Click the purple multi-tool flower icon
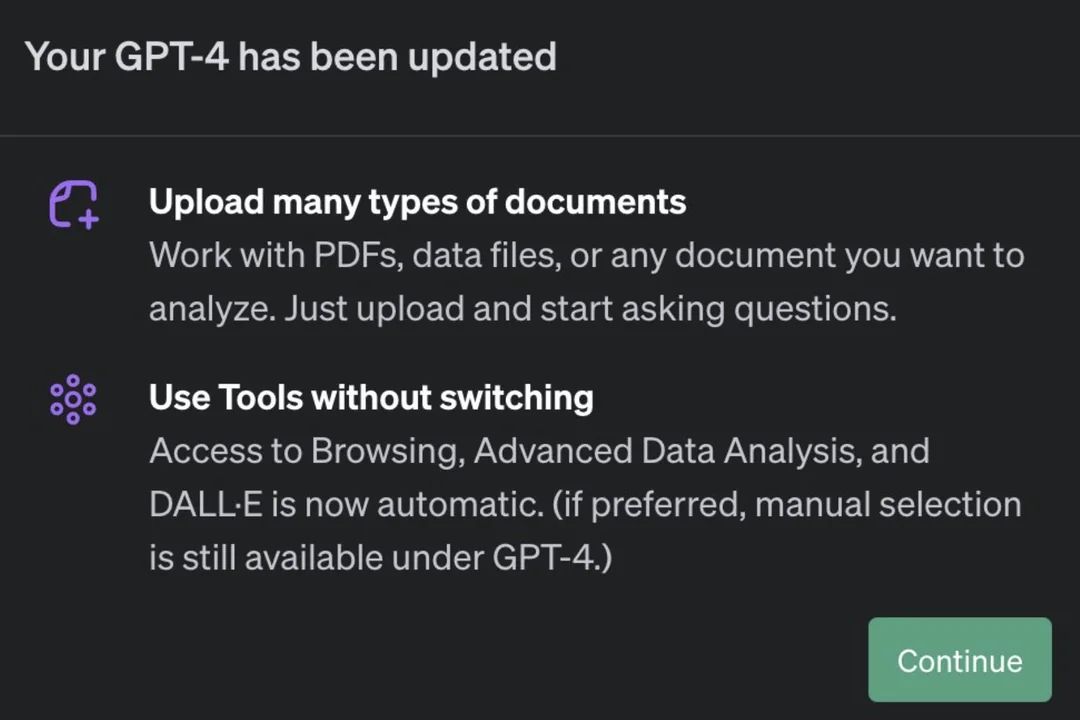This screenshot has width=1080, height=720. [x=72, y=398]
